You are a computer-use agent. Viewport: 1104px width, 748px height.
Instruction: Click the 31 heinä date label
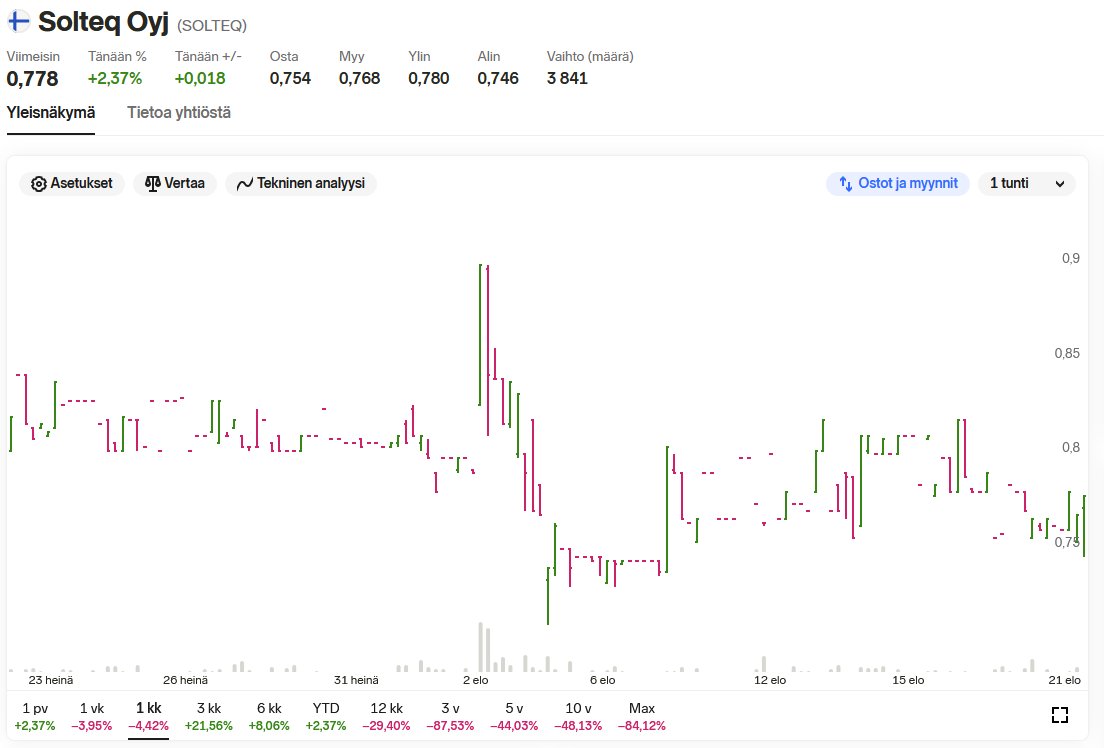(x=356, y=680)
